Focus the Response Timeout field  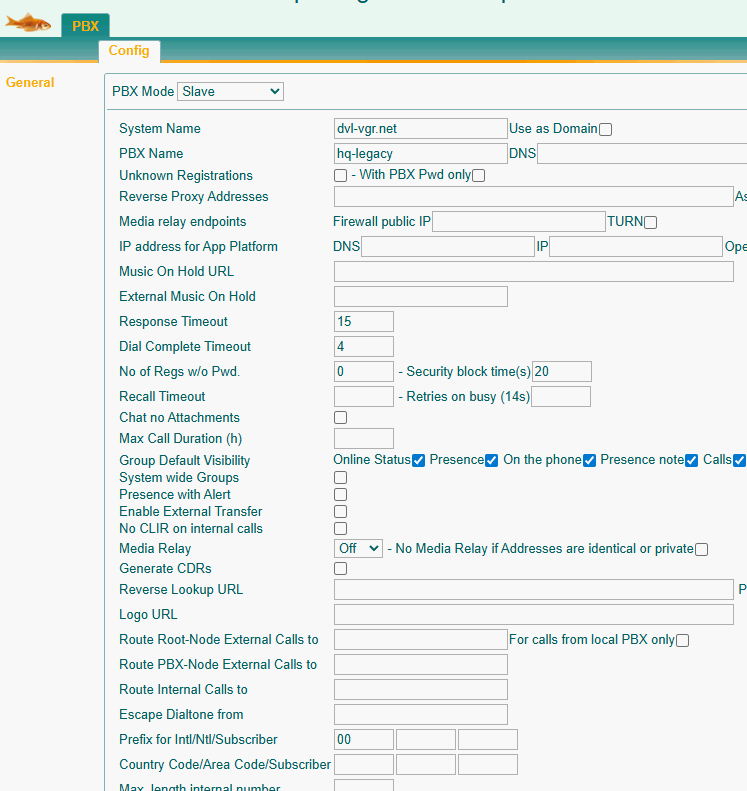[363, 322]
